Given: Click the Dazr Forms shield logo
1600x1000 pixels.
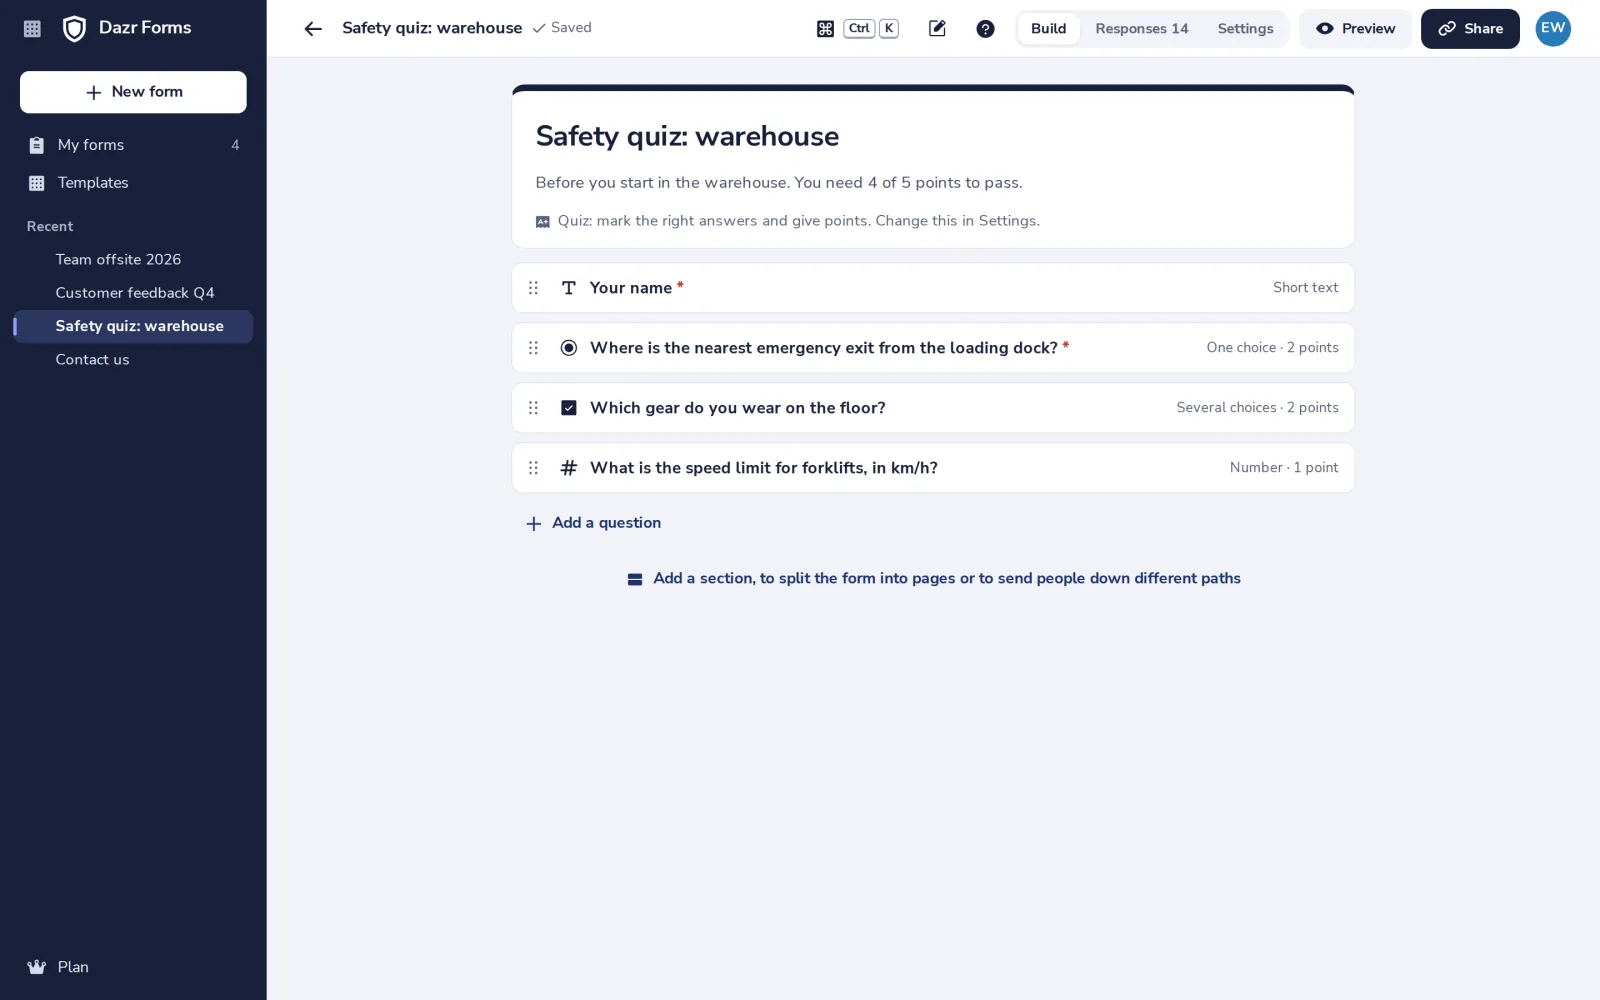Looking at the screenshot, I should tap(74, 29).
